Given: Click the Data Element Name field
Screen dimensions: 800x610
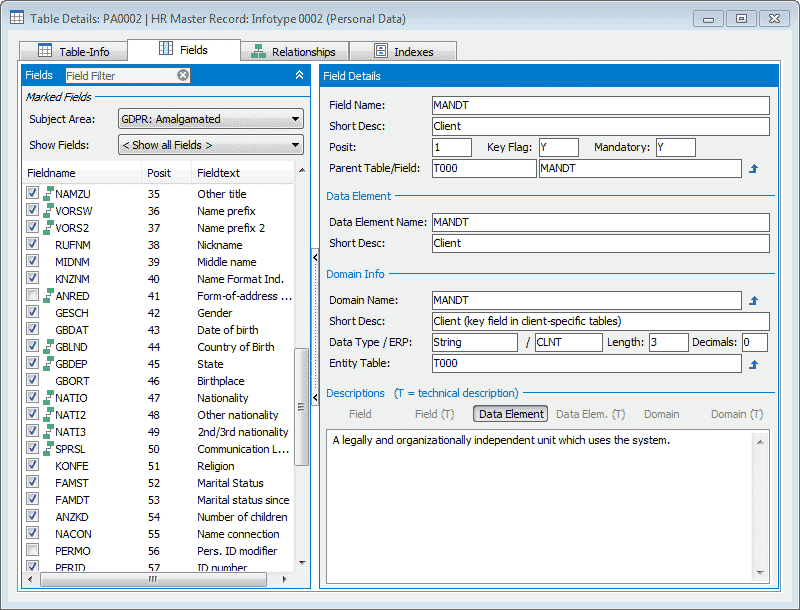Looking at the screenshot, I should [x=601, y=222].
